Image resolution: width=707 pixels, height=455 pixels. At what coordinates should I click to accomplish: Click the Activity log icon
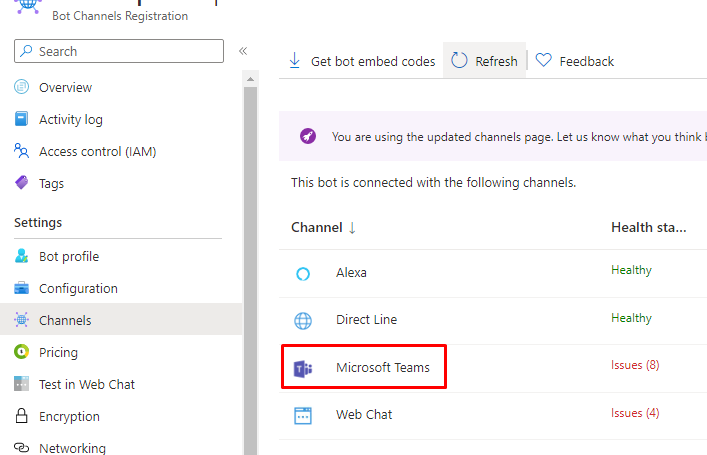click(x=22, y=119)
